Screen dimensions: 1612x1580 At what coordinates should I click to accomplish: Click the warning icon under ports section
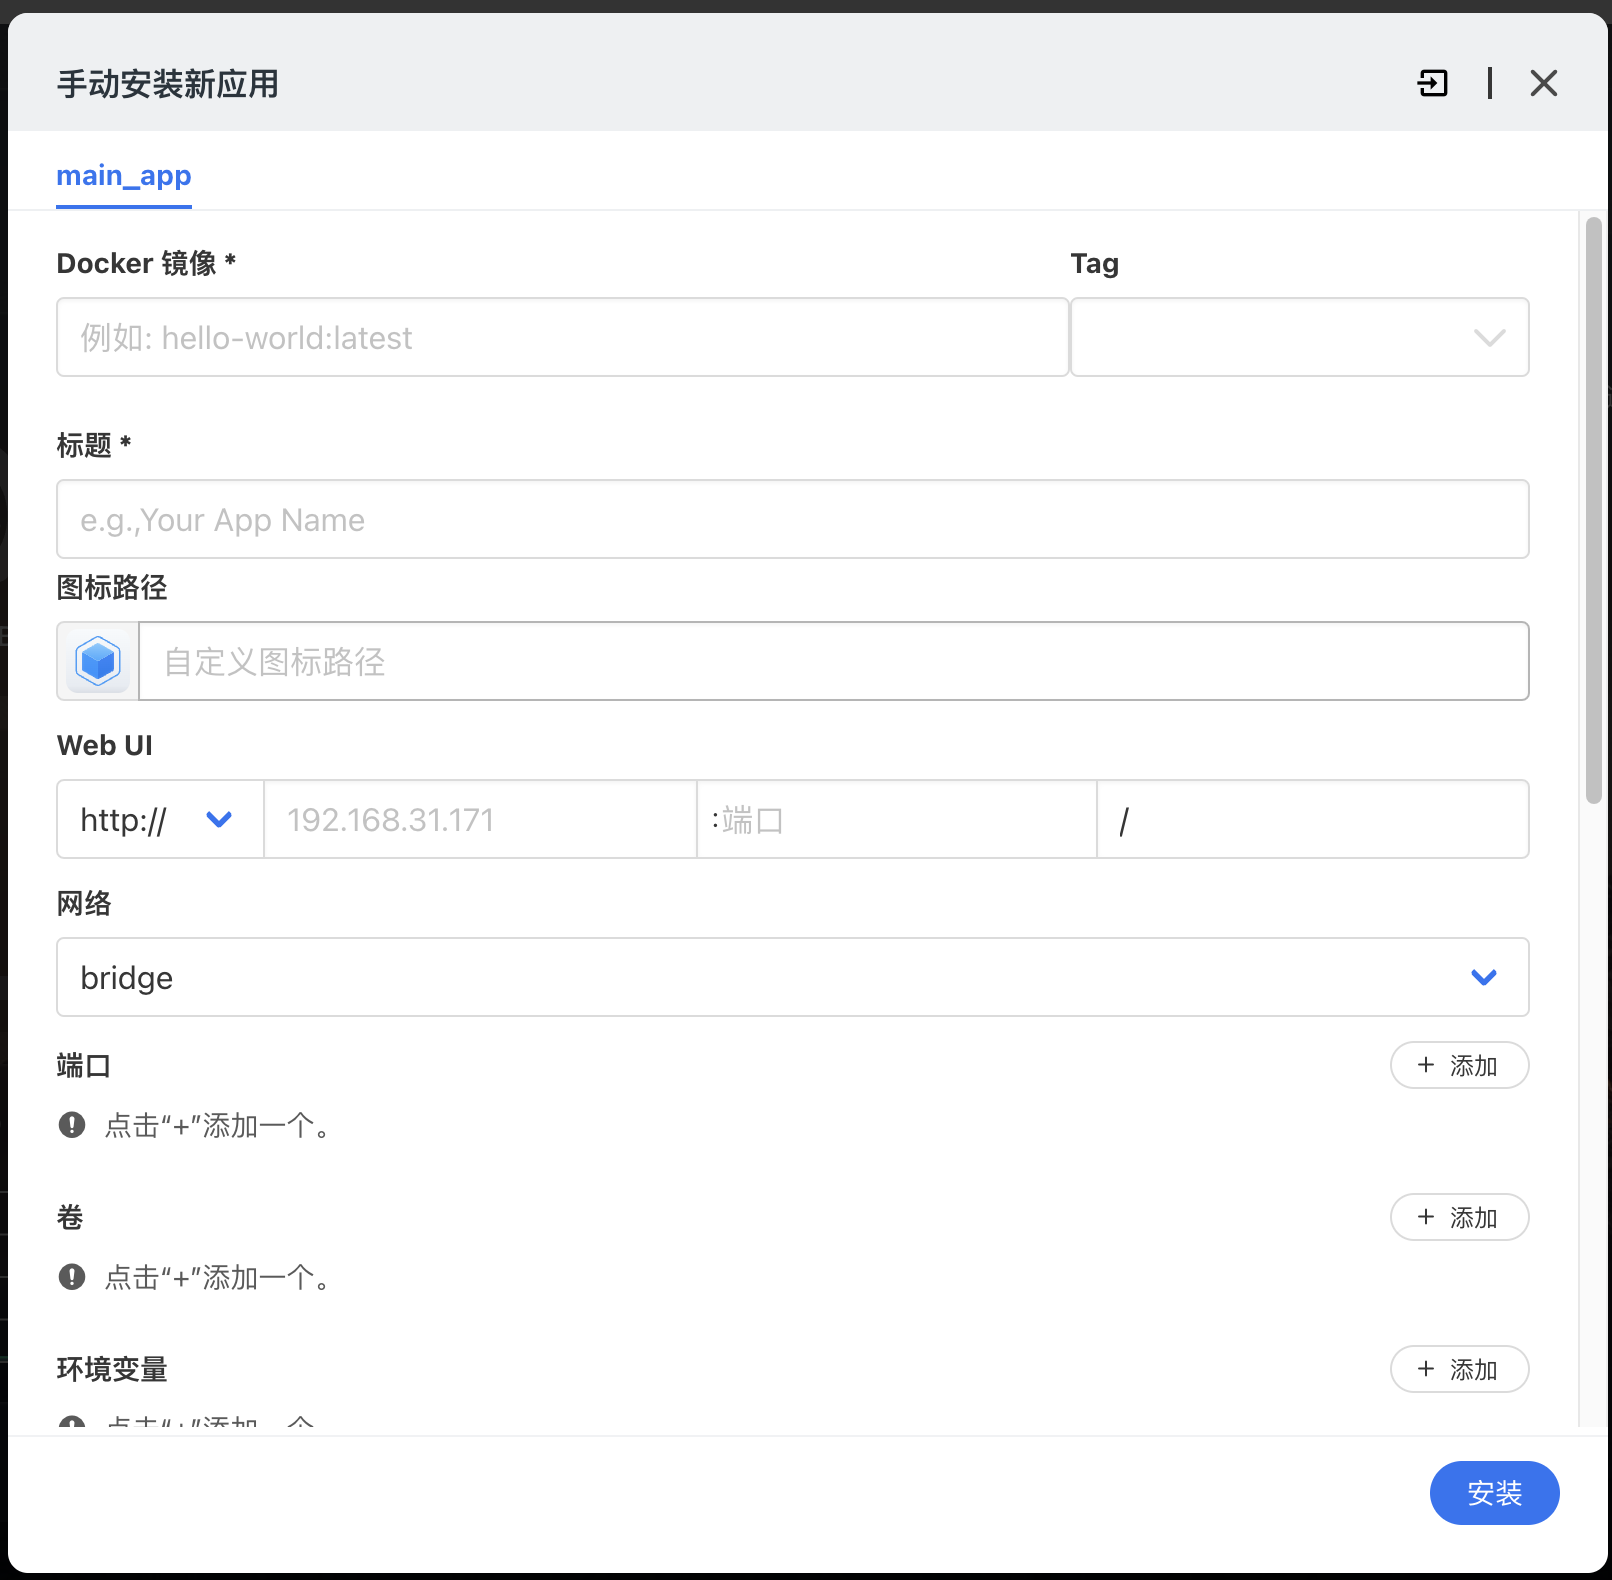pyautogui.click(x=72, y=1125)
